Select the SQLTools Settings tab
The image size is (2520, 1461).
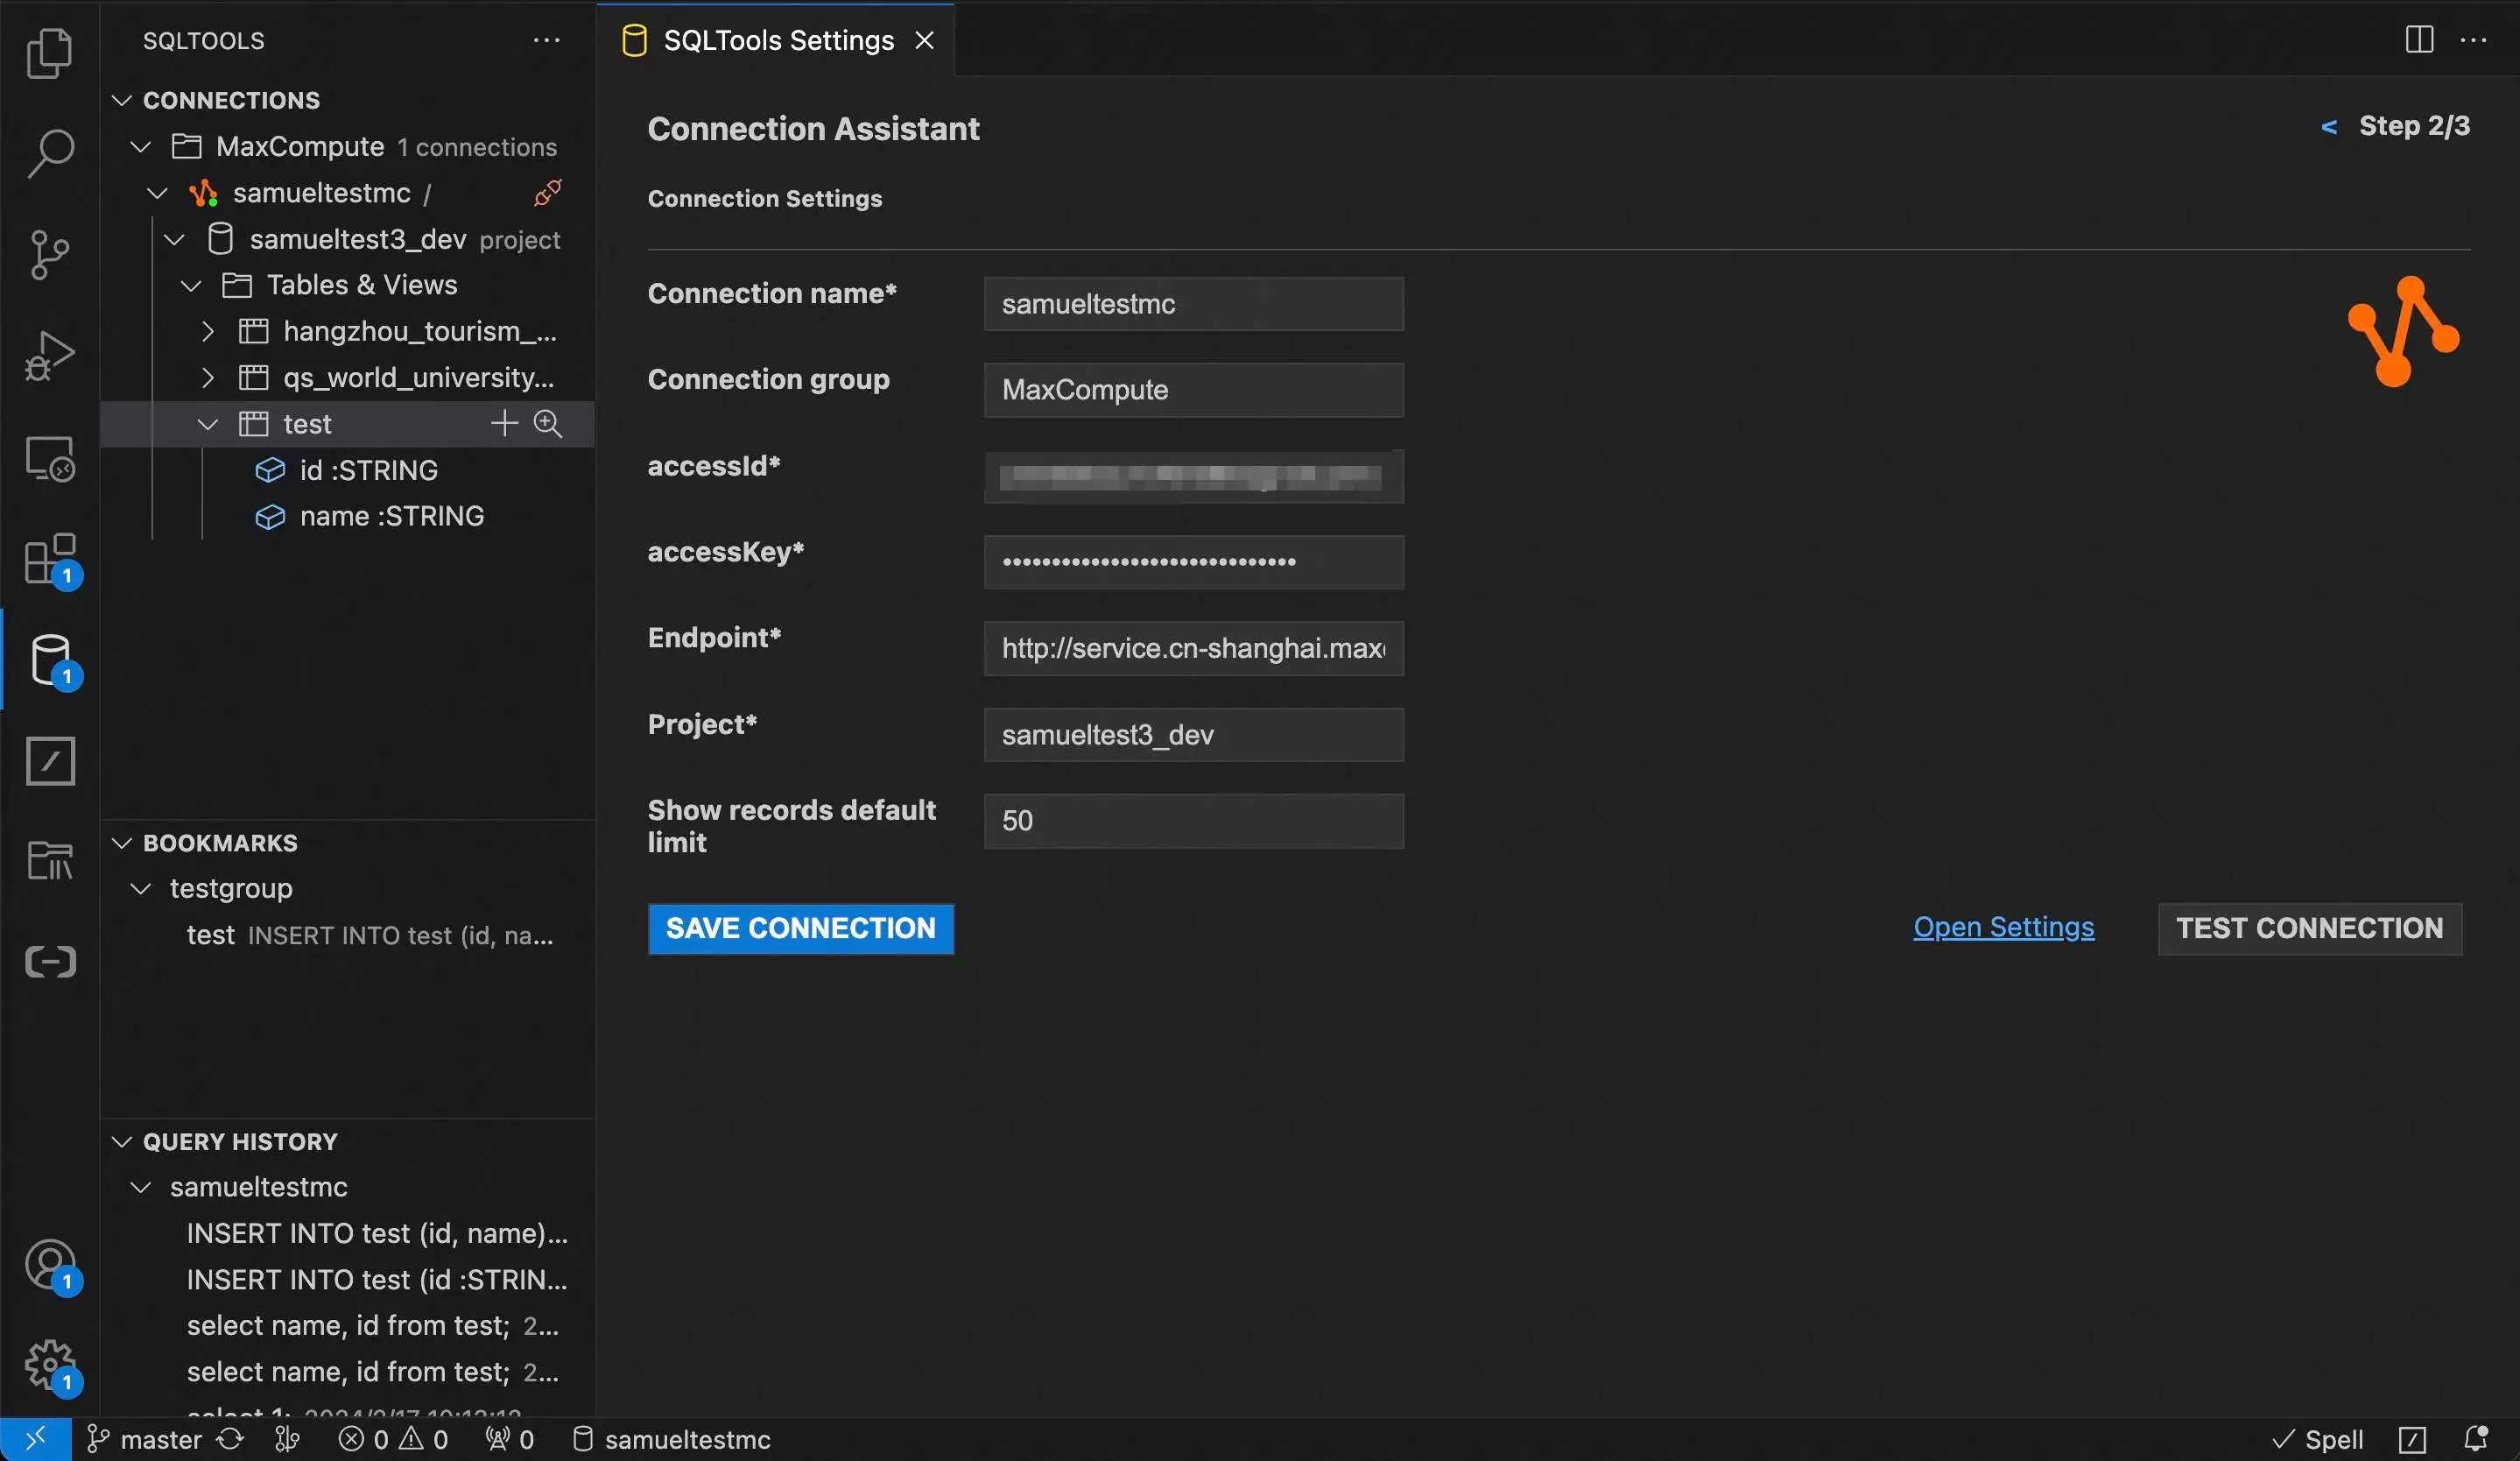[777, 40]
